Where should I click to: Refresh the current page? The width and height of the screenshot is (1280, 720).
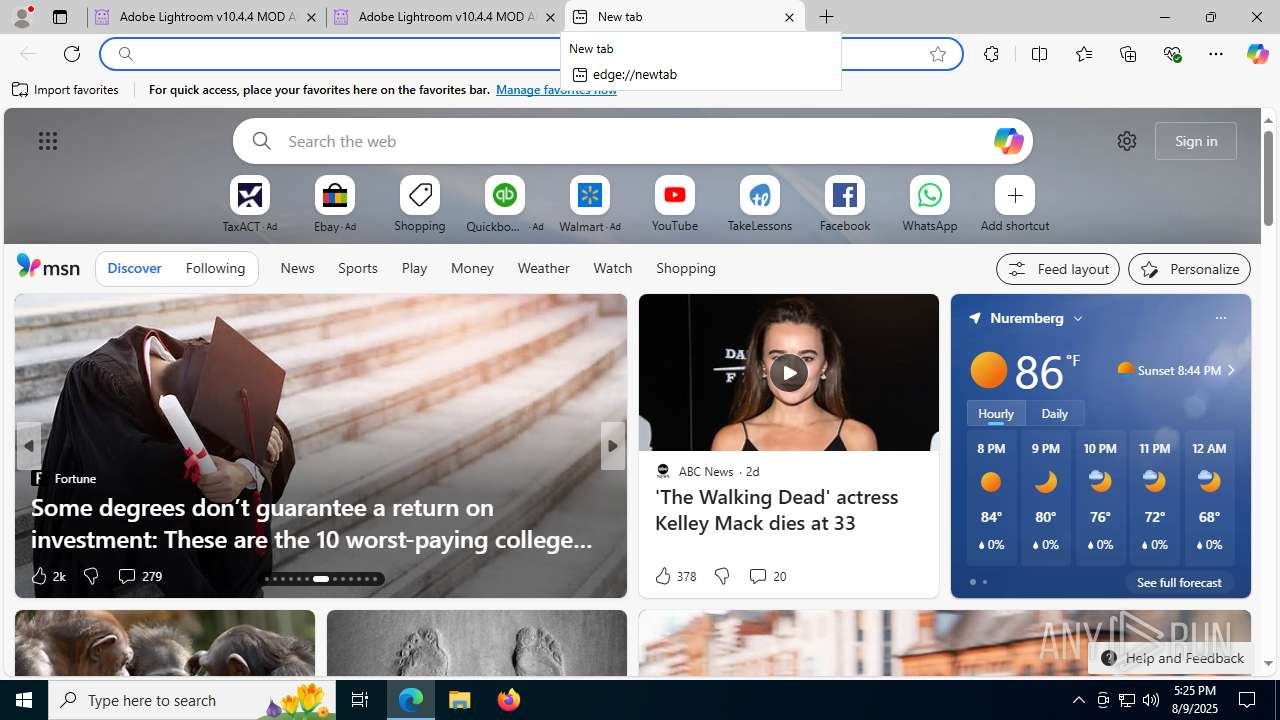click(x=72, y=54)
